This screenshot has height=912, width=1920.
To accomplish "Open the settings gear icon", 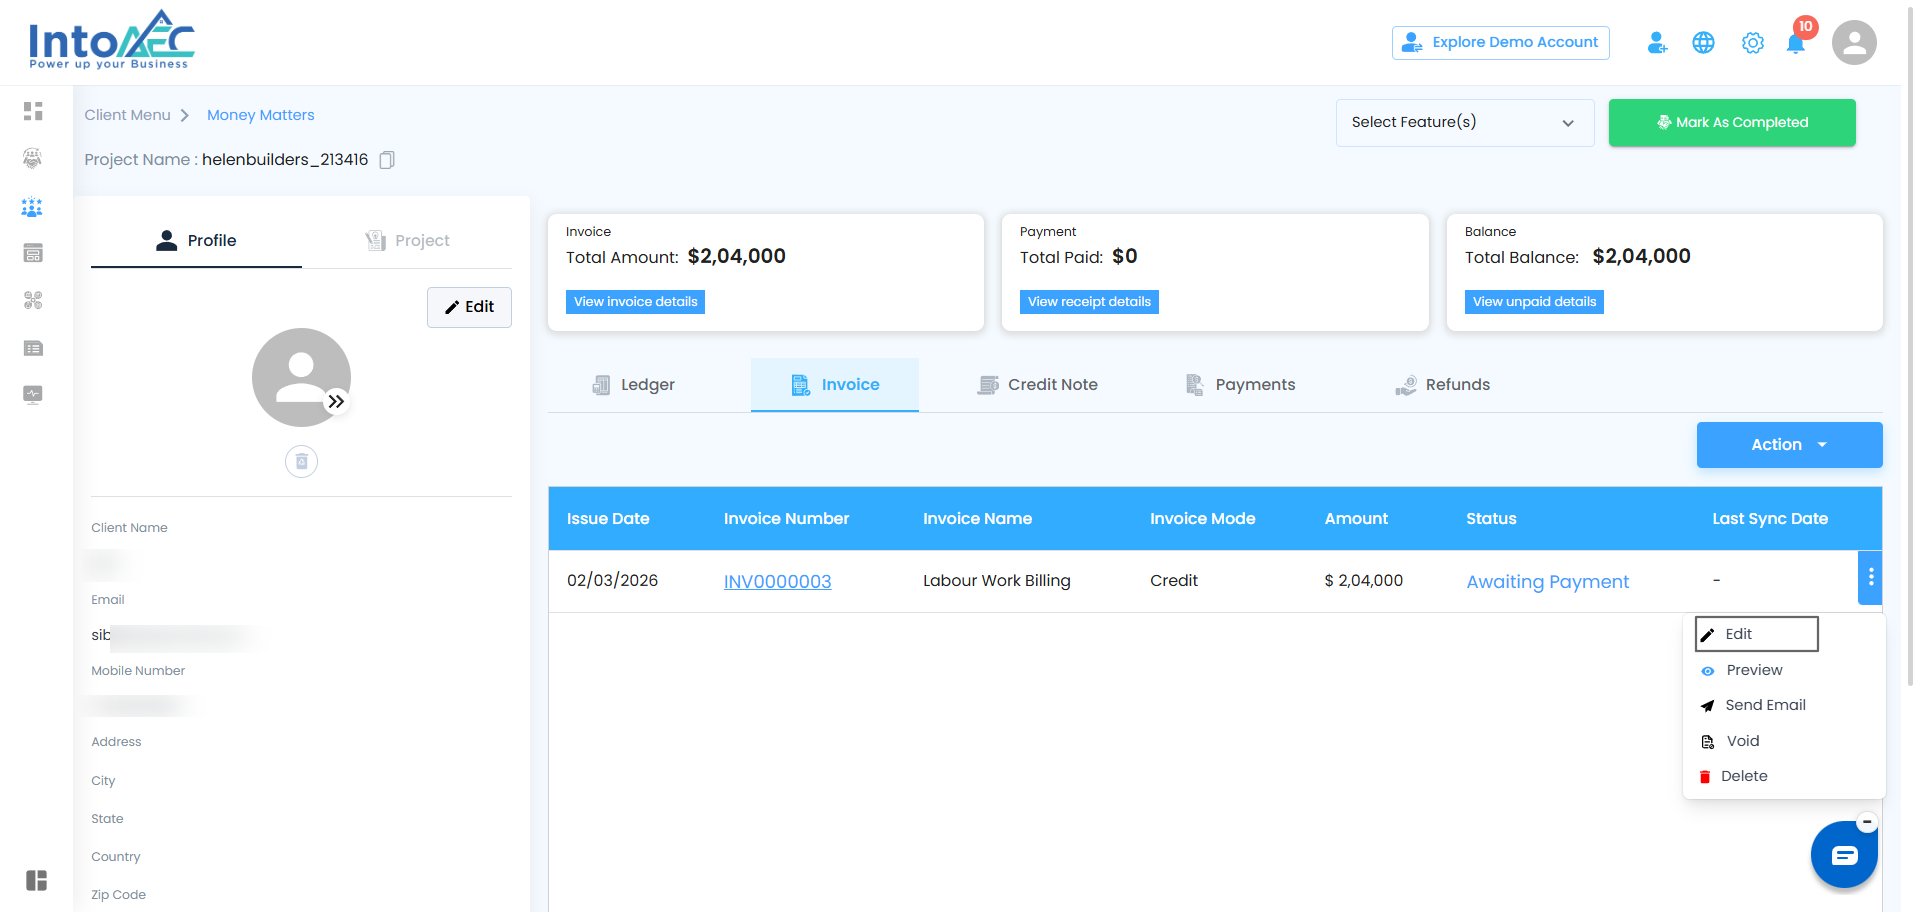I will [x=1752, y=43].
